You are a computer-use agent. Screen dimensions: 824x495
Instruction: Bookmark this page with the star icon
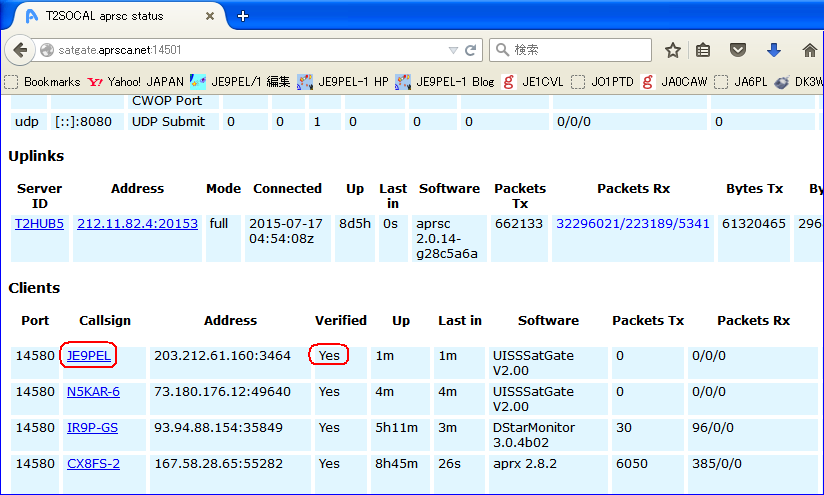pos(673,50)
